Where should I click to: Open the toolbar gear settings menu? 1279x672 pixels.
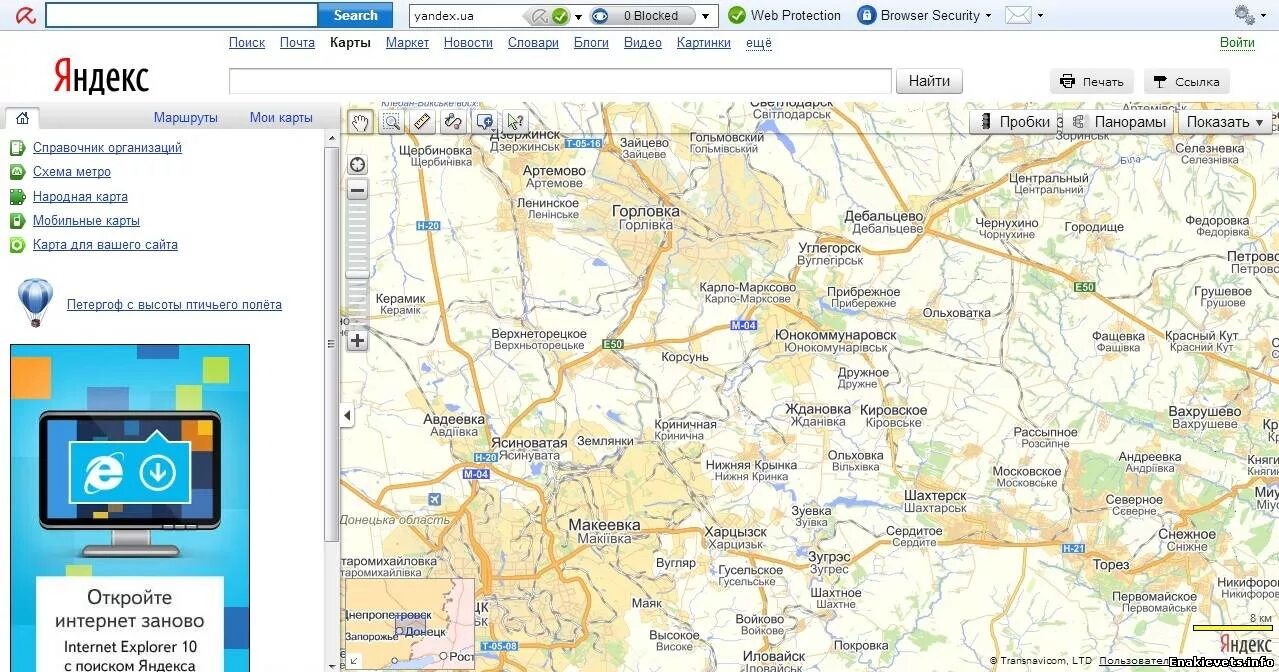pyautogui.click(x=1245, y=15)
